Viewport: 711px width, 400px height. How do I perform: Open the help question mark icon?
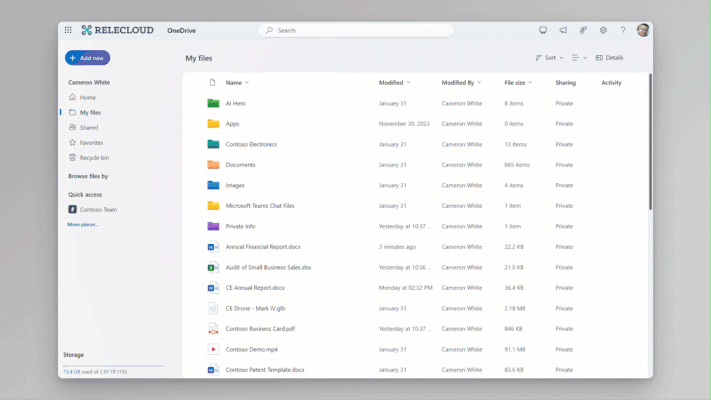point(623,30)
